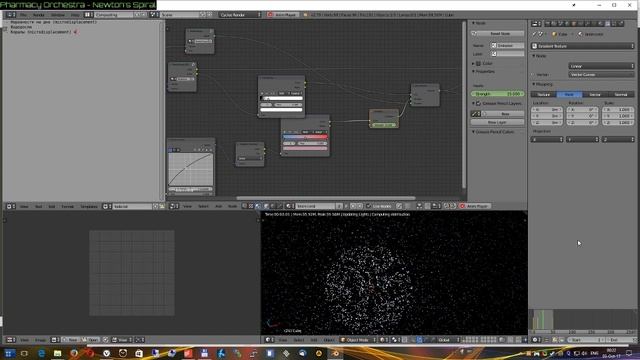
Task: Click the scene browse icon beside the Scene field
Action: [x=154, y=15]
